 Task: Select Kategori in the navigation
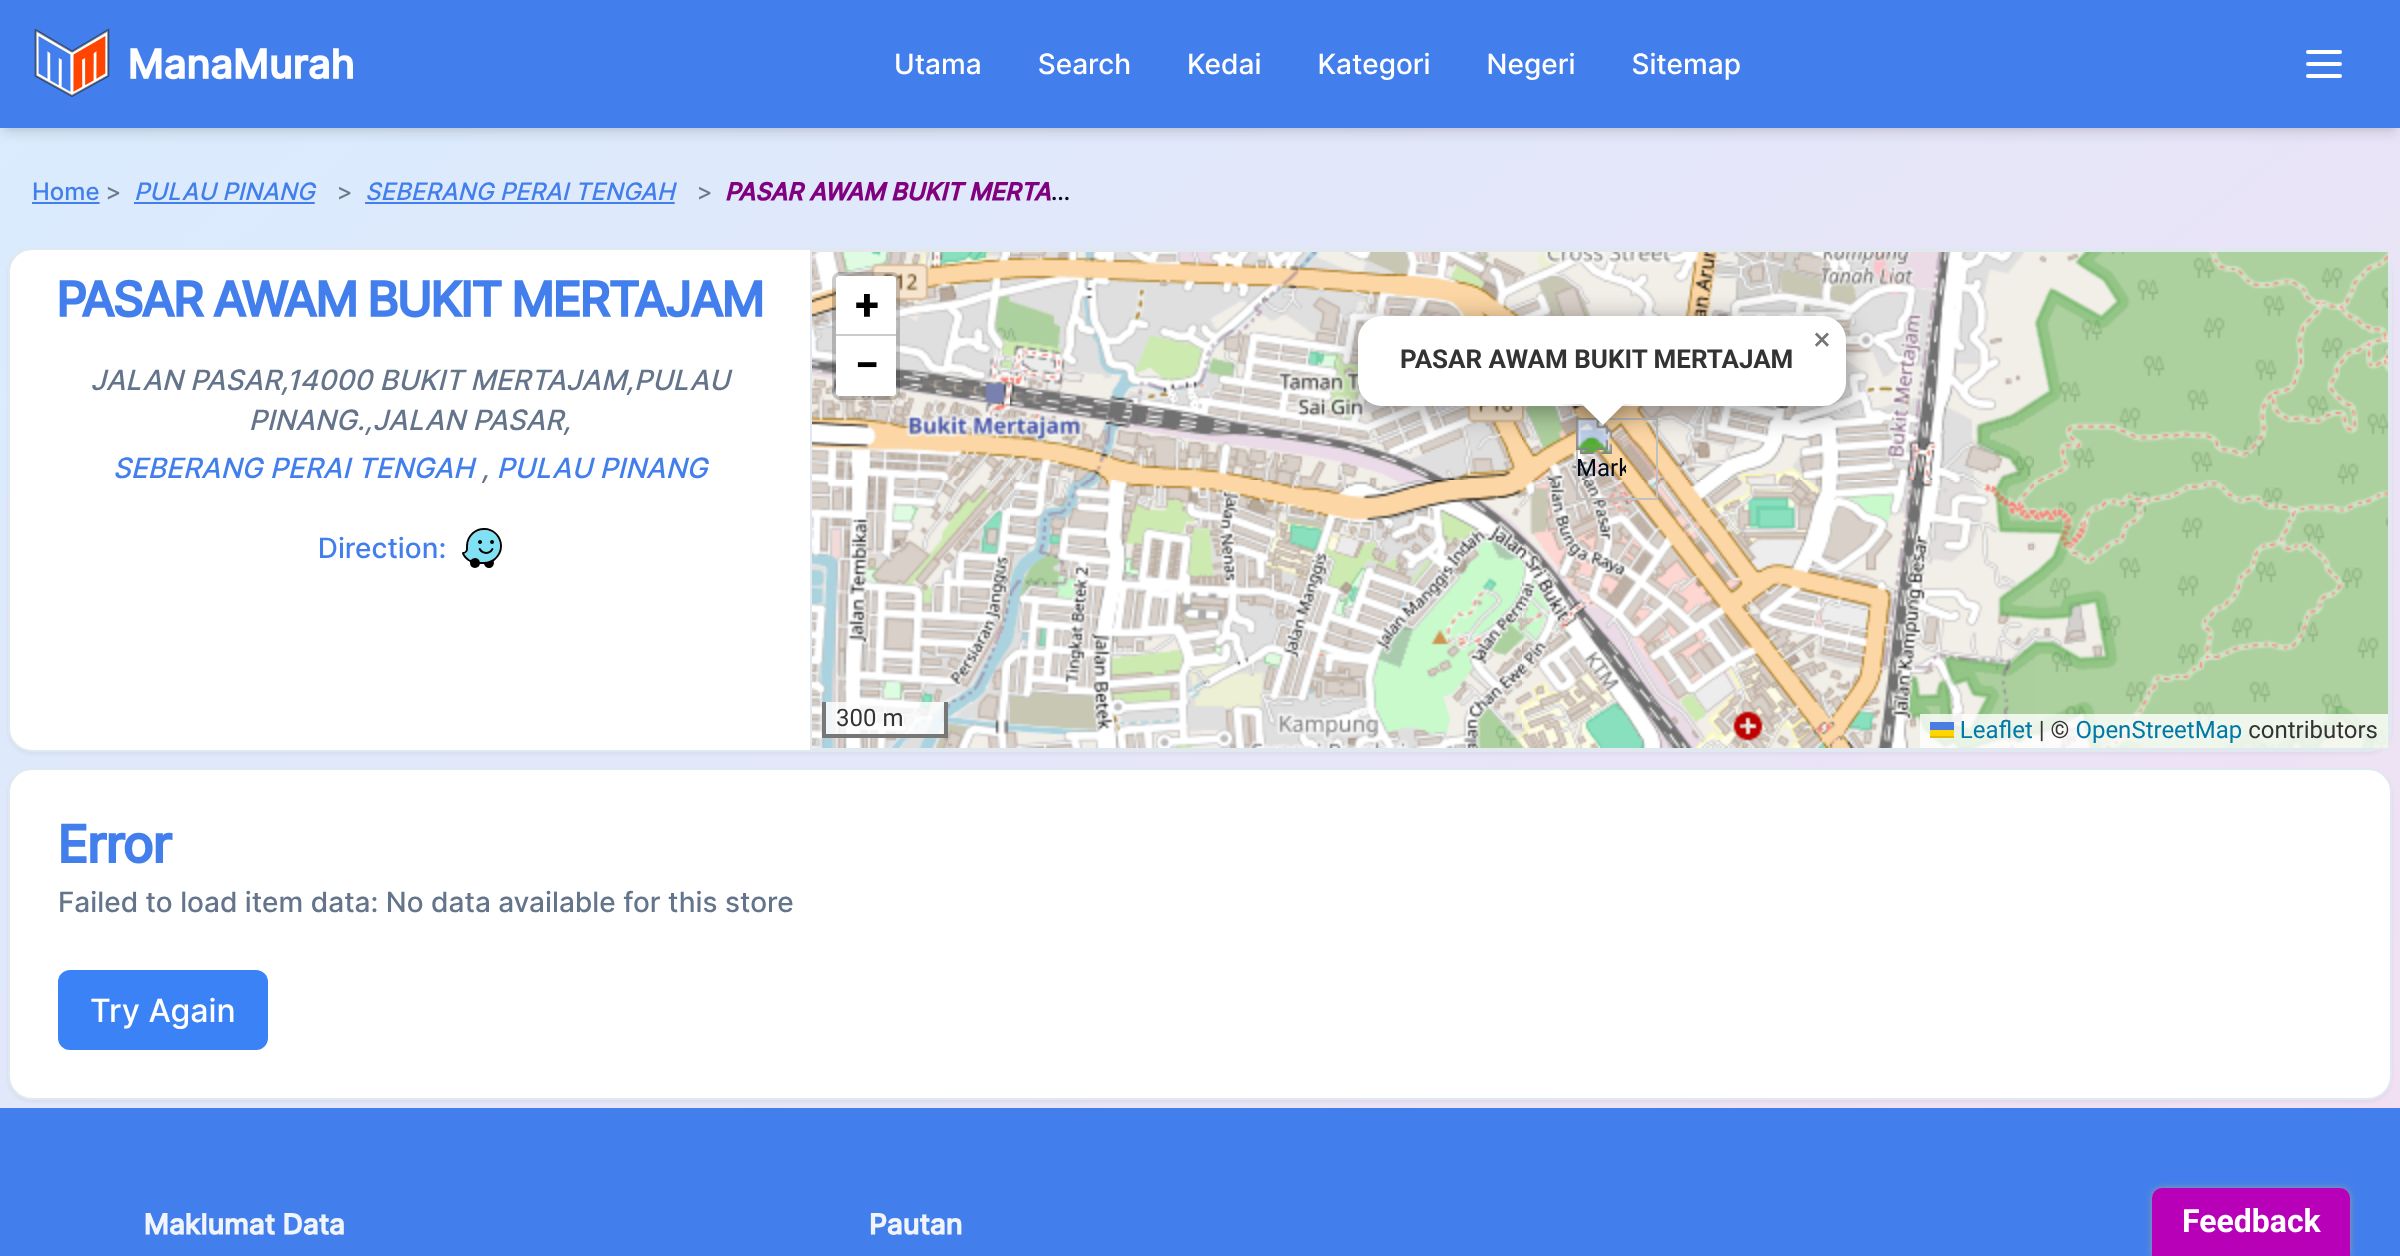click(1373, 64)
